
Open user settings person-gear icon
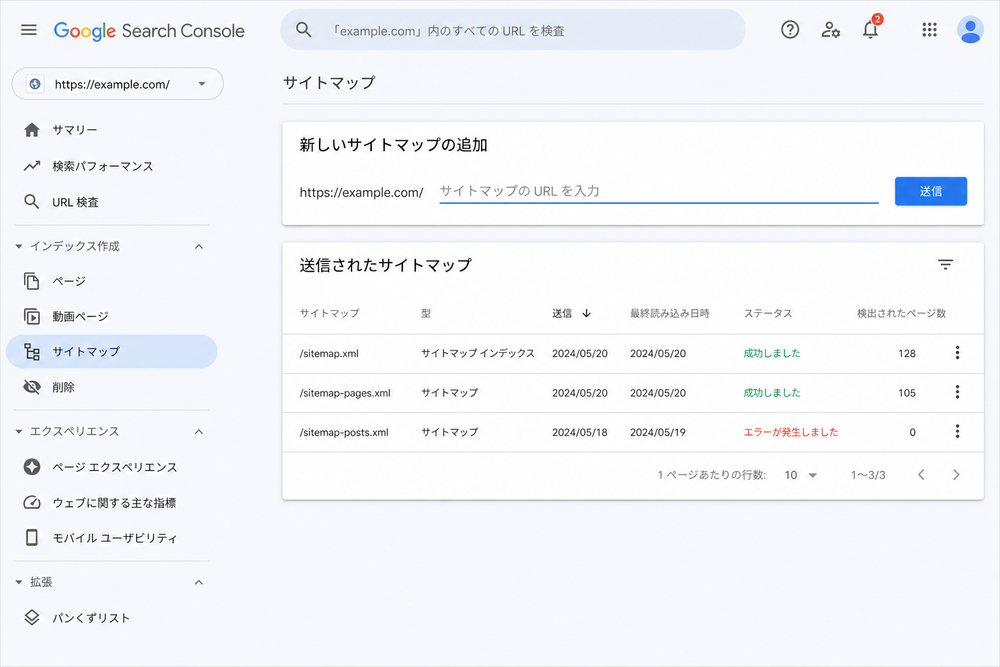[x=830, y=30]
